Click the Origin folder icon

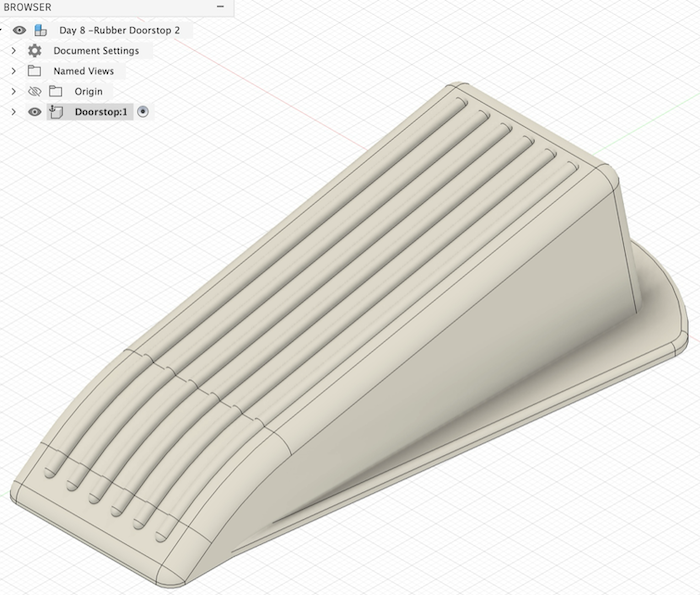coord(55,91)
